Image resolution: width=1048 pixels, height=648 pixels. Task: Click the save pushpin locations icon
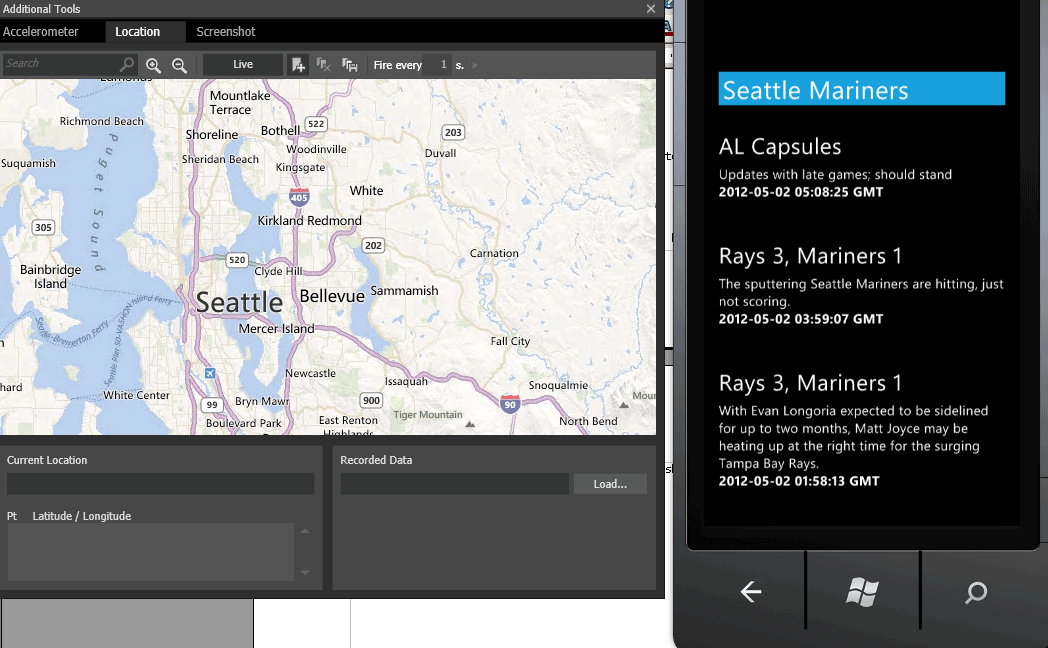click(350, 65)
